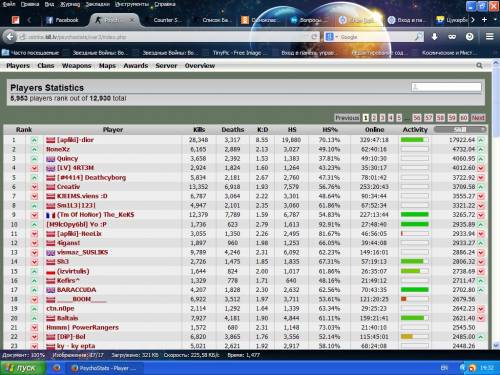Go to page 2 of the player list
Viewport: 500px width, 375px height.
[374, 118]
